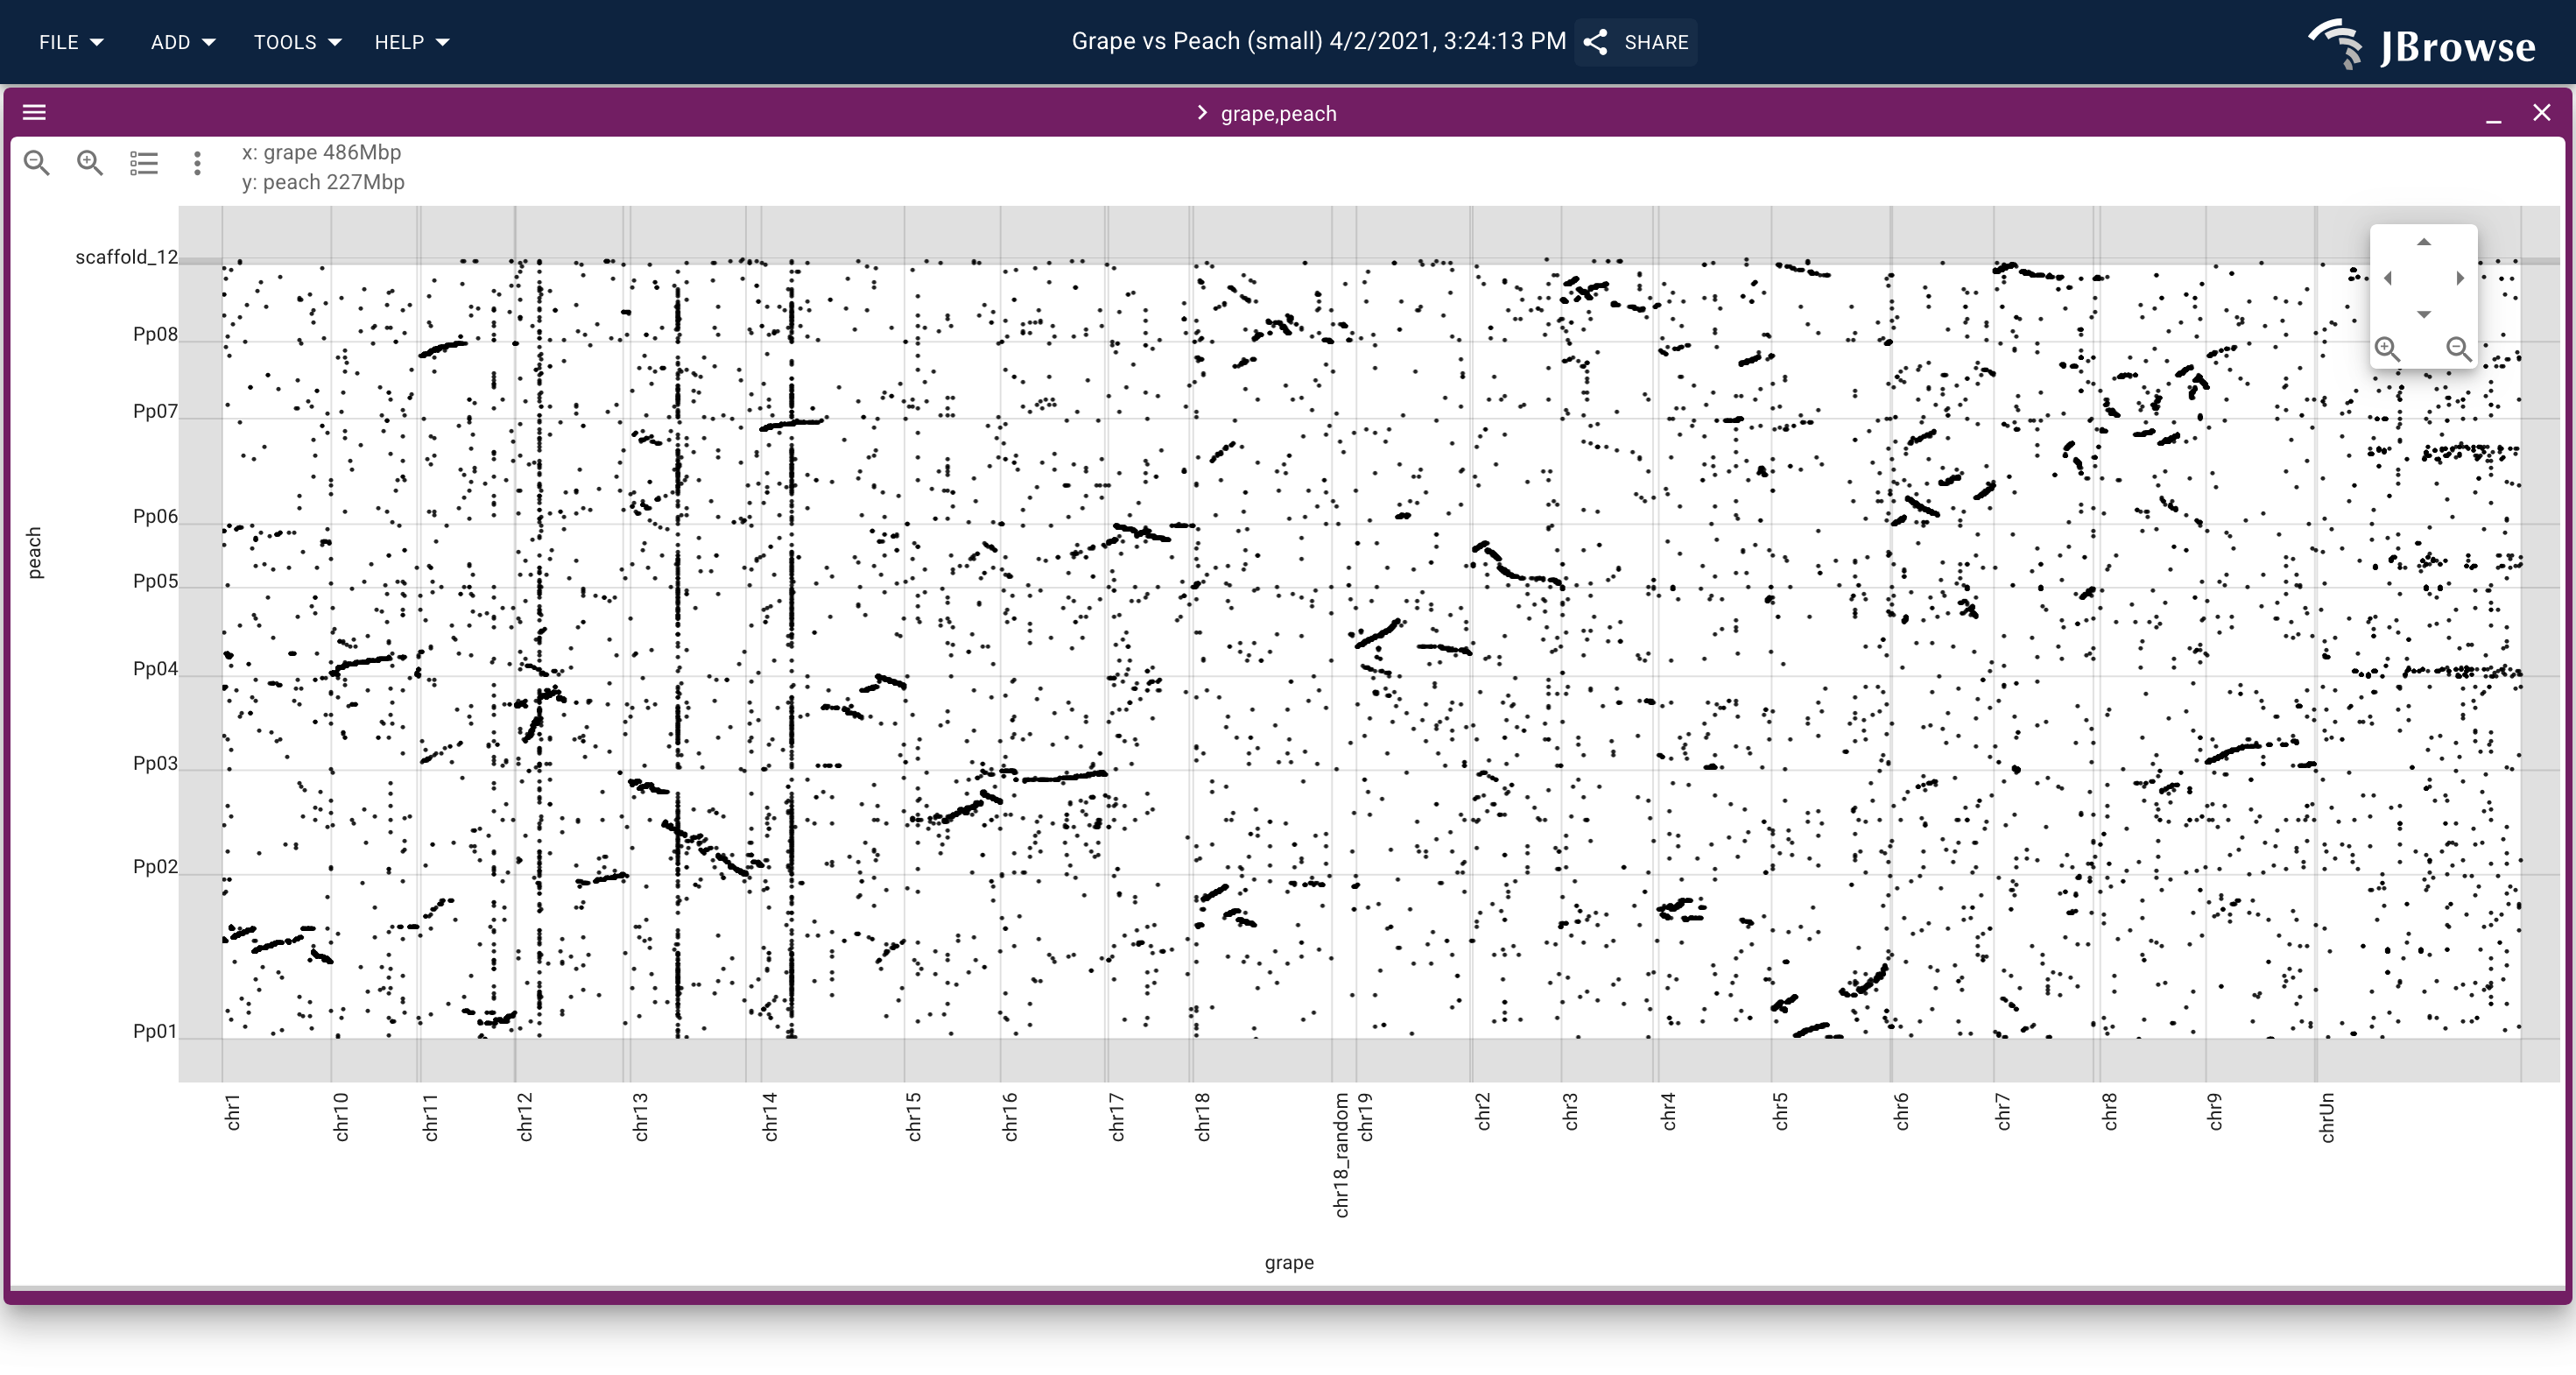Pan the dotplot right with the arrow
2576x1375 pixels.
point(2460,278)
